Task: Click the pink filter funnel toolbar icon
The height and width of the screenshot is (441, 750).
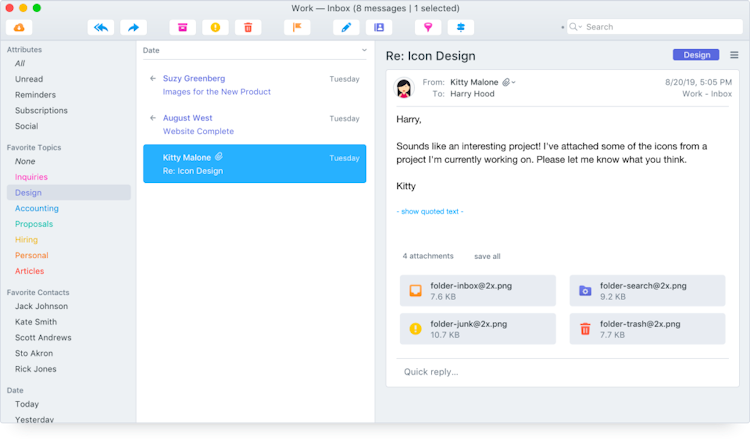Action: coord(428,27)
